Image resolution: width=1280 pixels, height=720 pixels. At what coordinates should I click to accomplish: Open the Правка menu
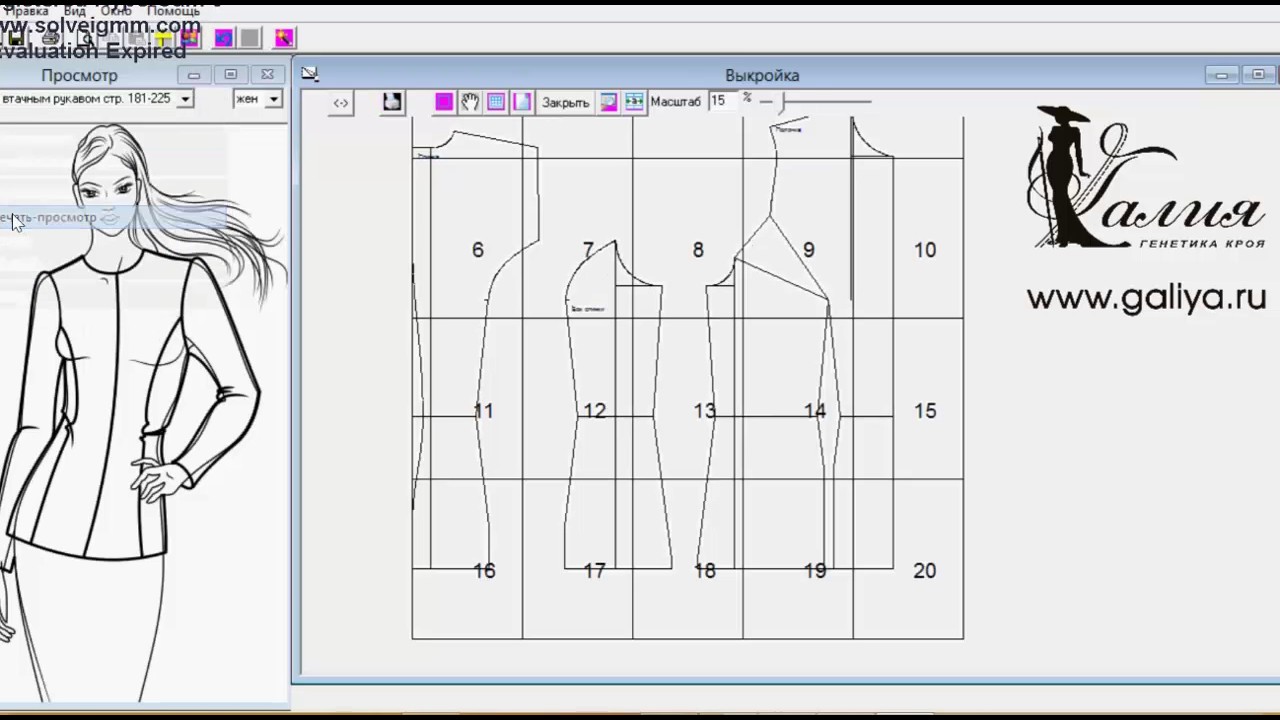coord(27,11)
